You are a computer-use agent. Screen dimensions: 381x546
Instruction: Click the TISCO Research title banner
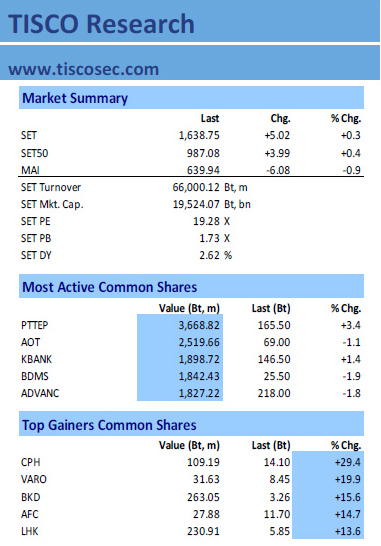tap(190, 22)
